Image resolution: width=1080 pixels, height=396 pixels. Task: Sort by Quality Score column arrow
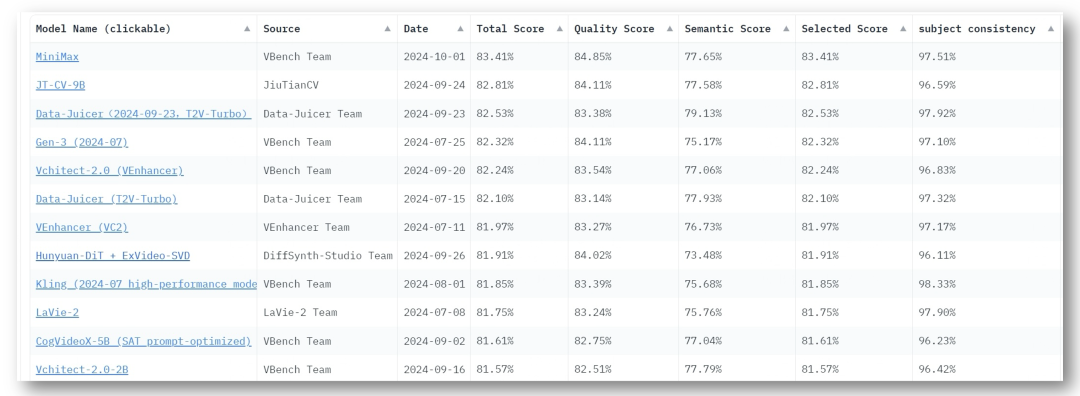[669, 29]
